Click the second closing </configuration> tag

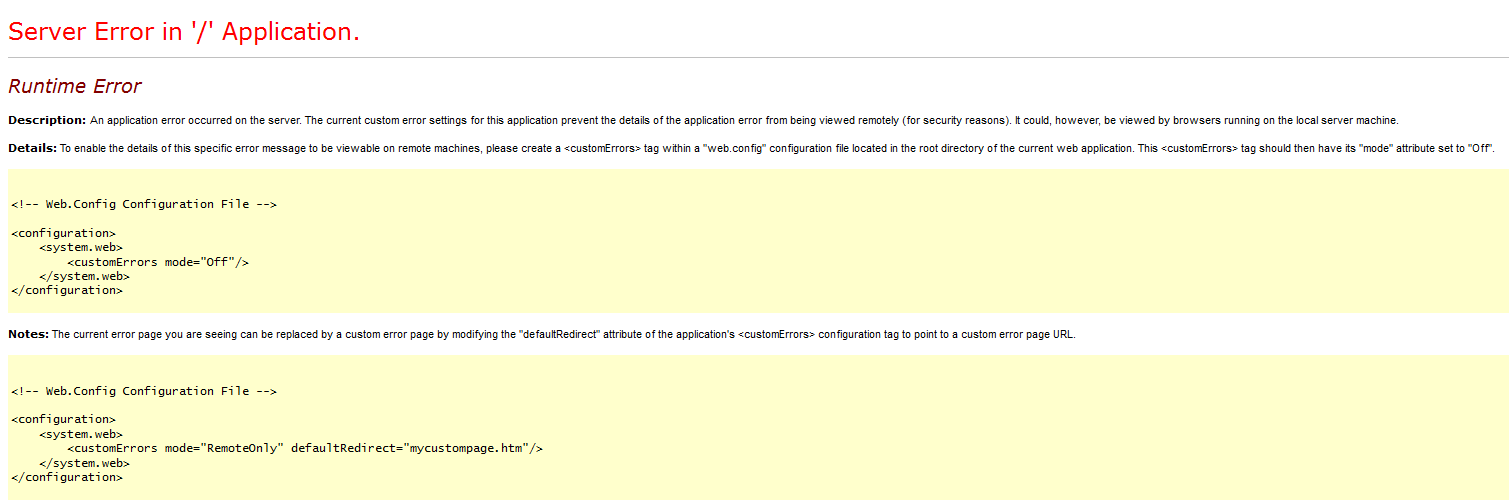tap(67, 477)
